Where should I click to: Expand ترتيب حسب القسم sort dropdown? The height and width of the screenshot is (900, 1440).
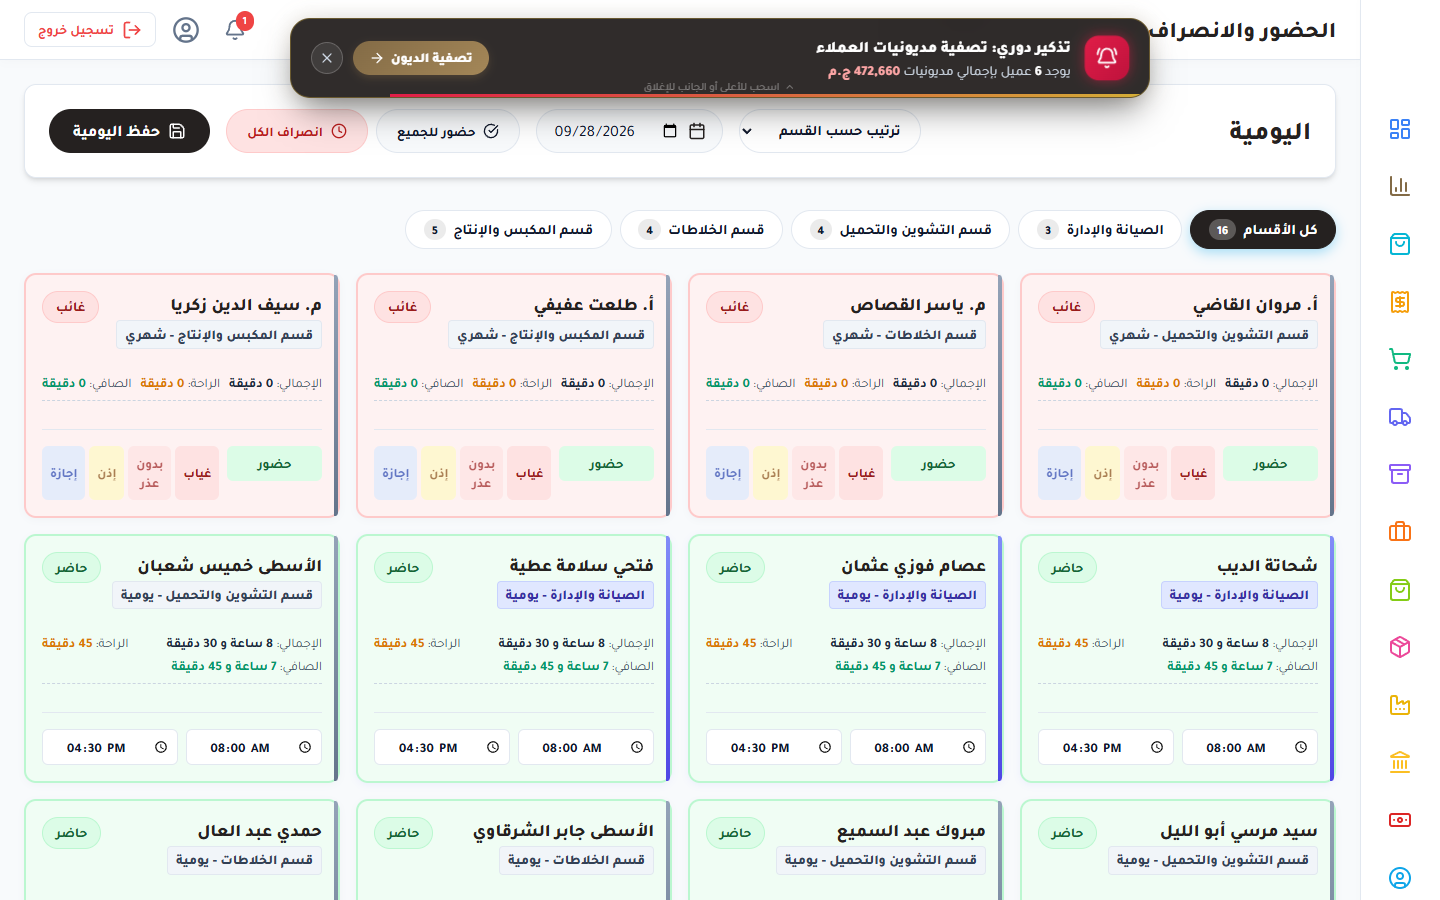point(830,131)
